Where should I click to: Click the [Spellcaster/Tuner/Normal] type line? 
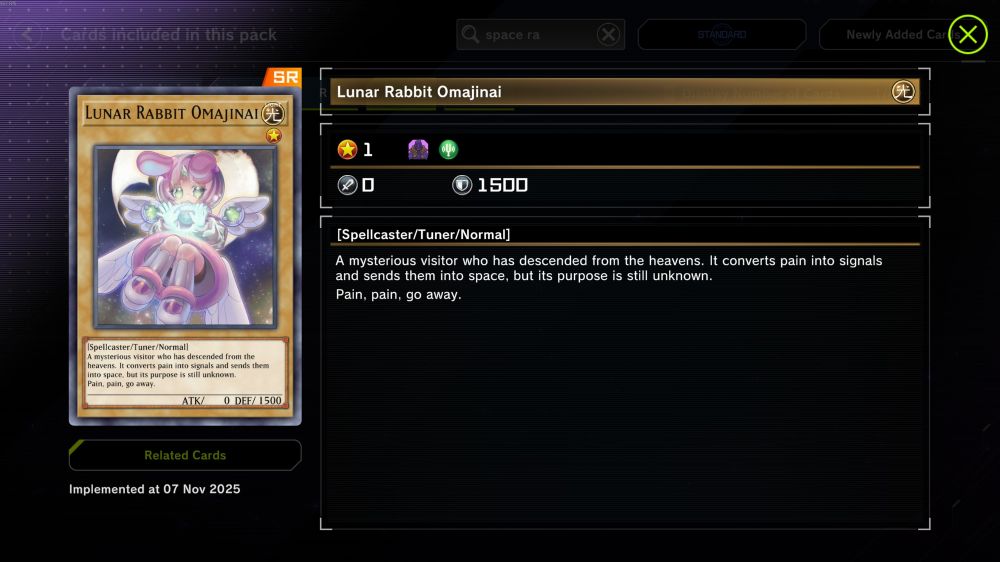point(423,234)
